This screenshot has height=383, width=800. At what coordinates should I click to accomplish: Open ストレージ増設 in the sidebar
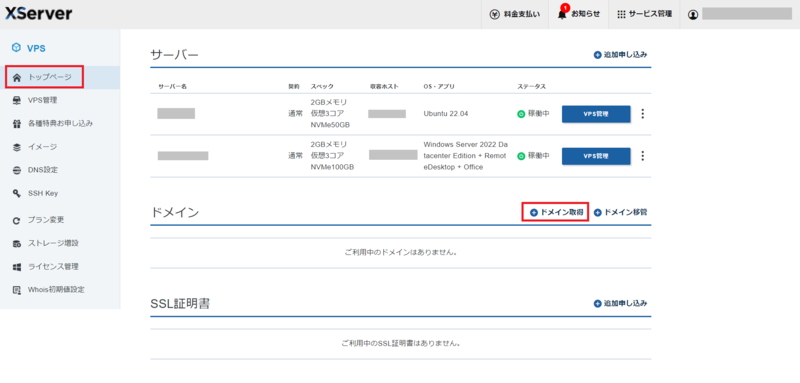pyautogui.click(x=60, y=243)
